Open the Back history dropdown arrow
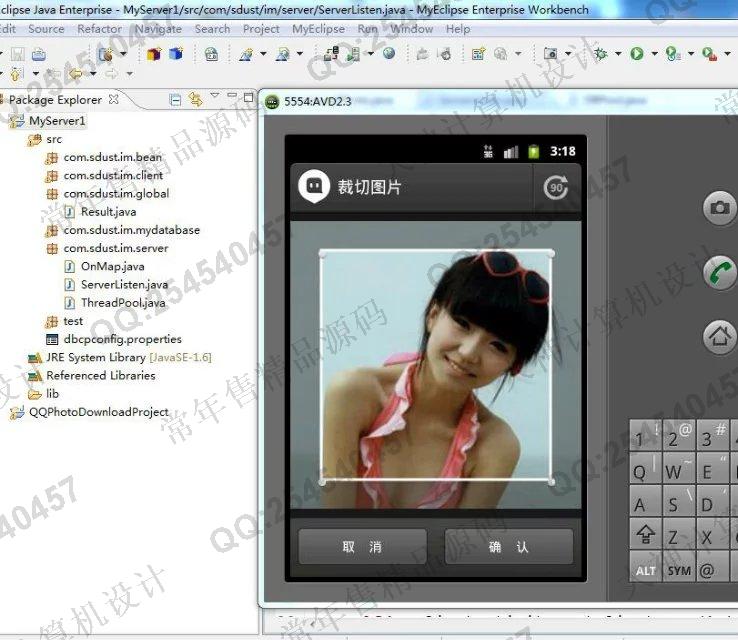Image resolution: width=738 pixels, height=640 pixels. point(93,74)
